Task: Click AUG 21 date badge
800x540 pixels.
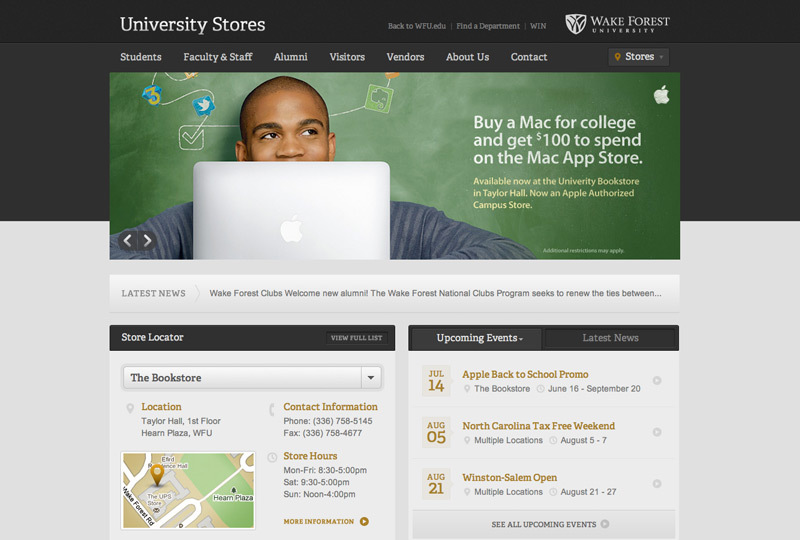Action: (436, 484)
